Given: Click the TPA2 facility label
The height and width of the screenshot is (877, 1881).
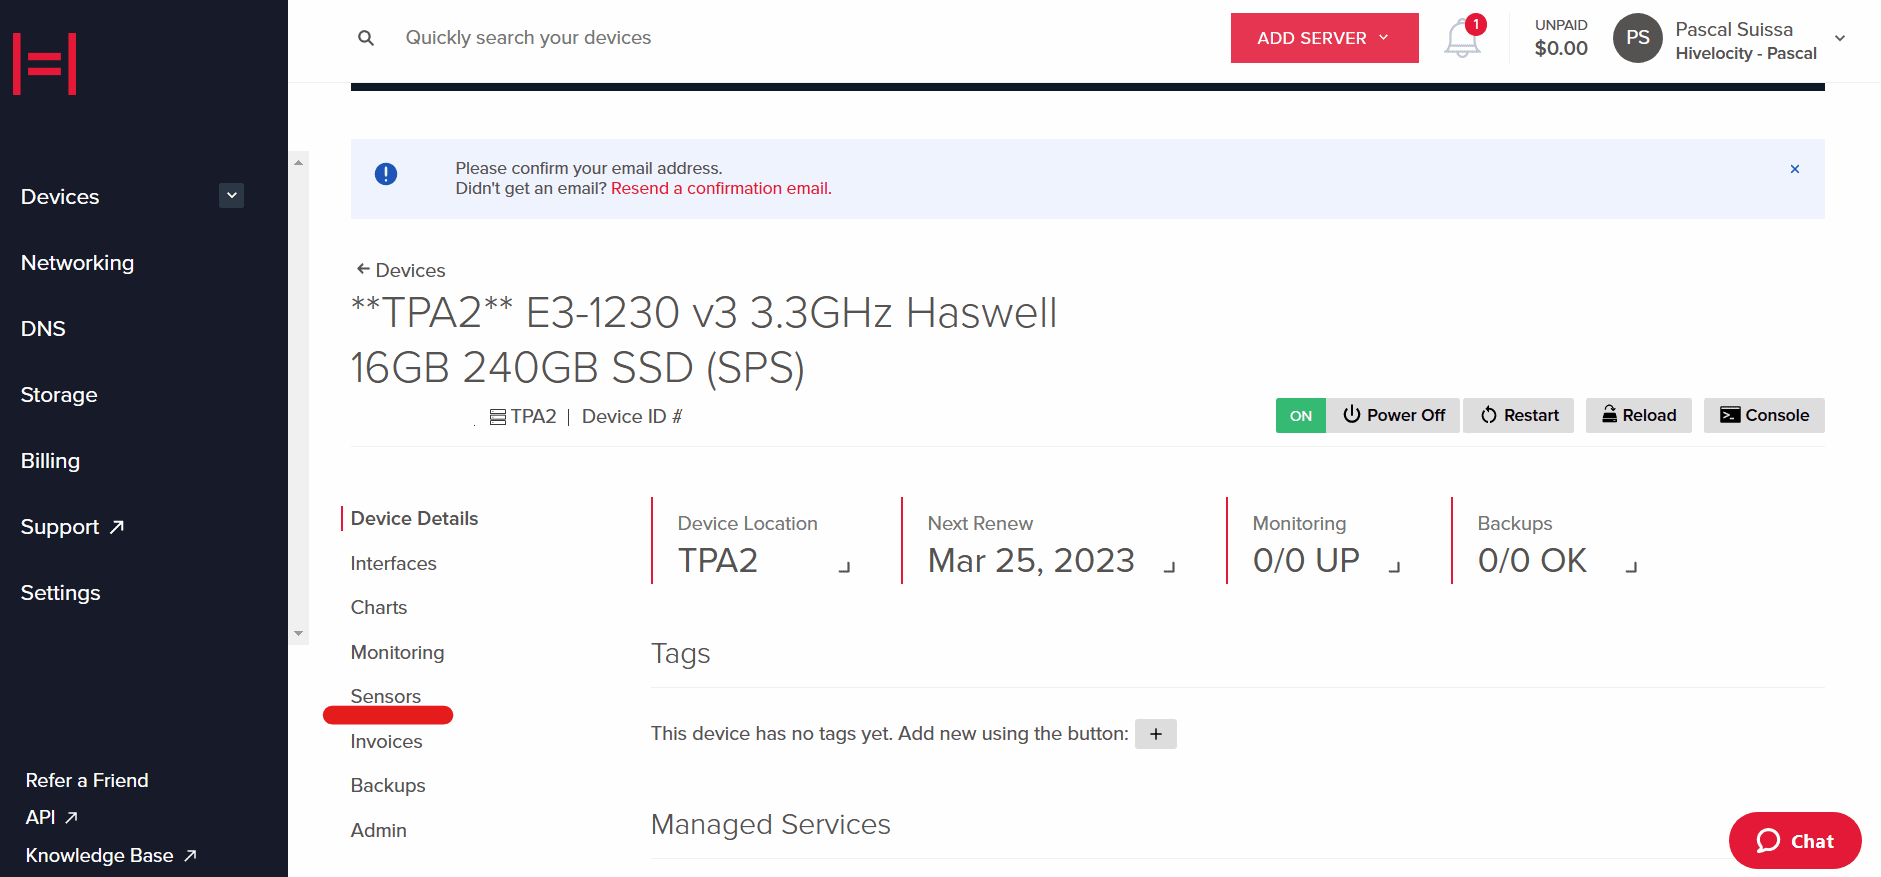Looking at the screenshot, I should click(523, 416).
